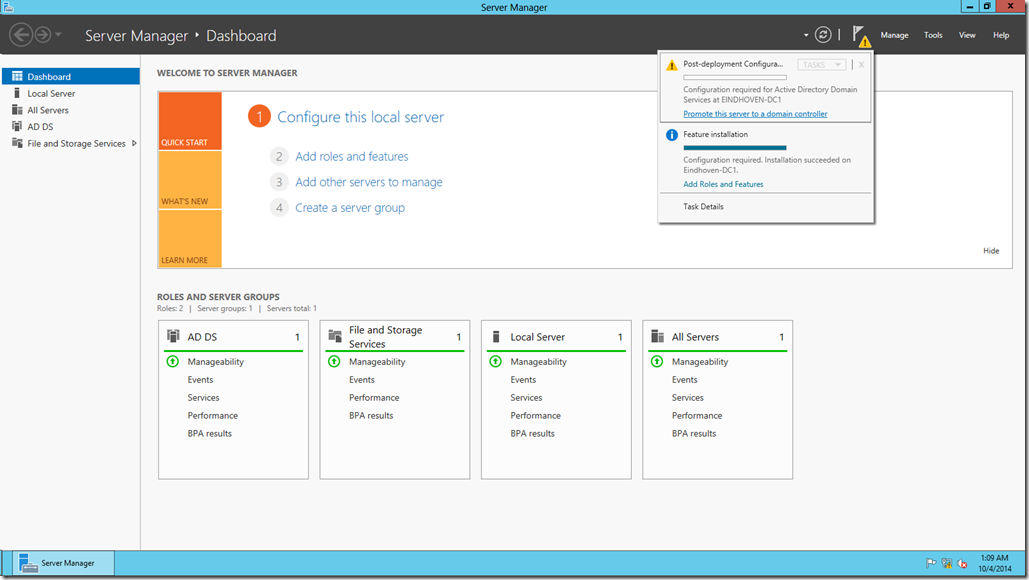This screenshot has width=1029, height=580.
Task: Select Dashboard in the sidebar
Action: pos(71,76)
